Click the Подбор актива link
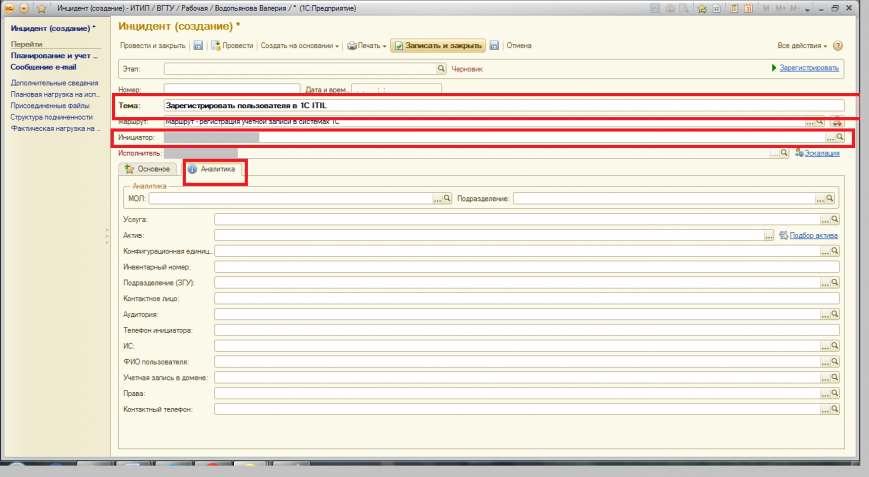Viewport: 869px width, 477px height. pyautogui.click(x=813, y=235)
